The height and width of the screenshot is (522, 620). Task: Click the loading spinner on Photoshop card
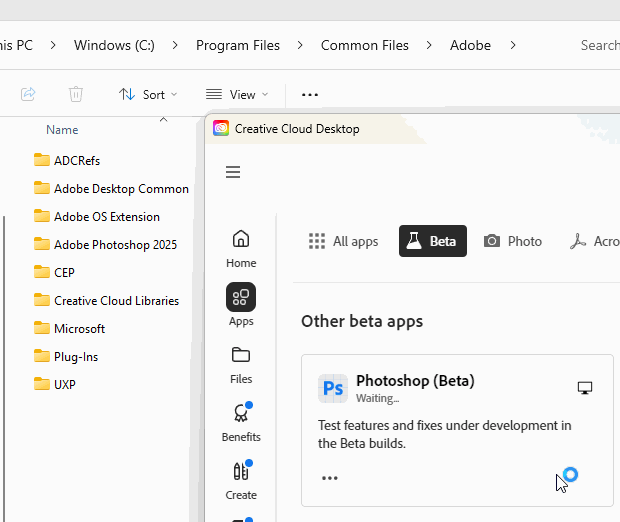tap(570, 475)
